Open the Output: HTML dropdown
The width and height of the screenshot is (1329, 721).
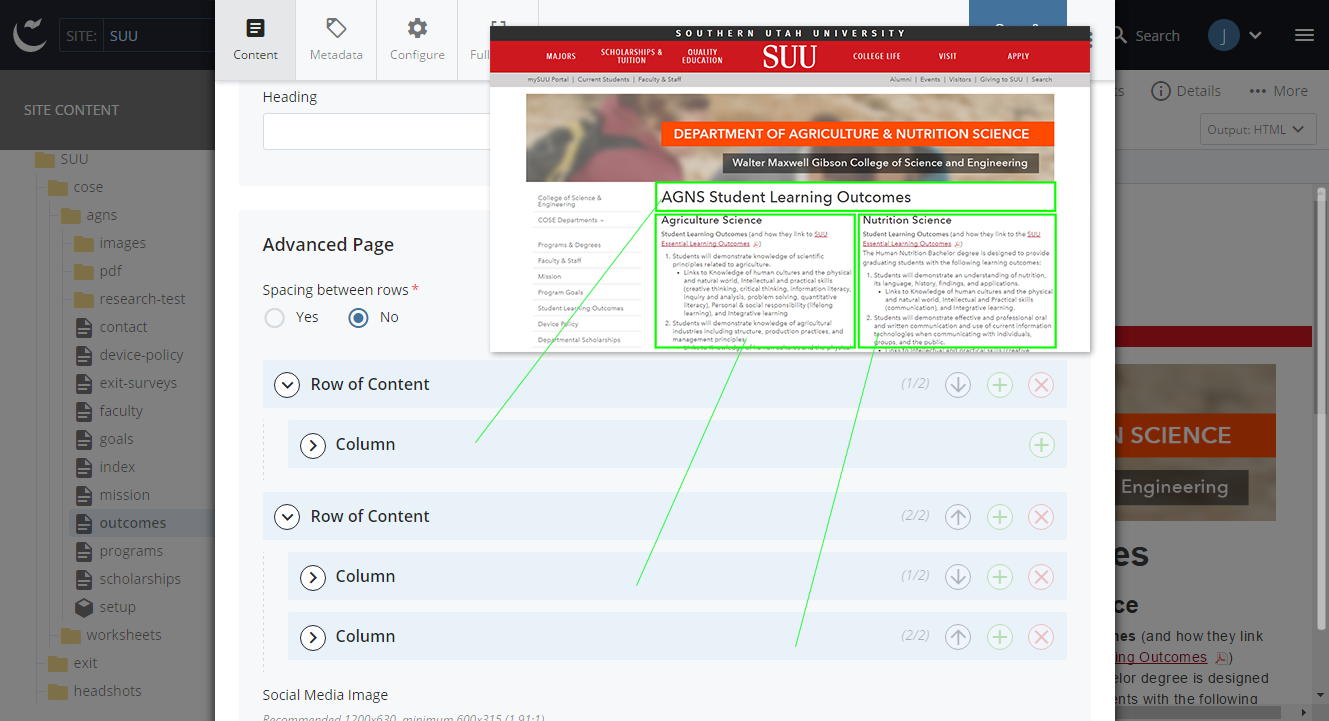[x=1257, y=129]
